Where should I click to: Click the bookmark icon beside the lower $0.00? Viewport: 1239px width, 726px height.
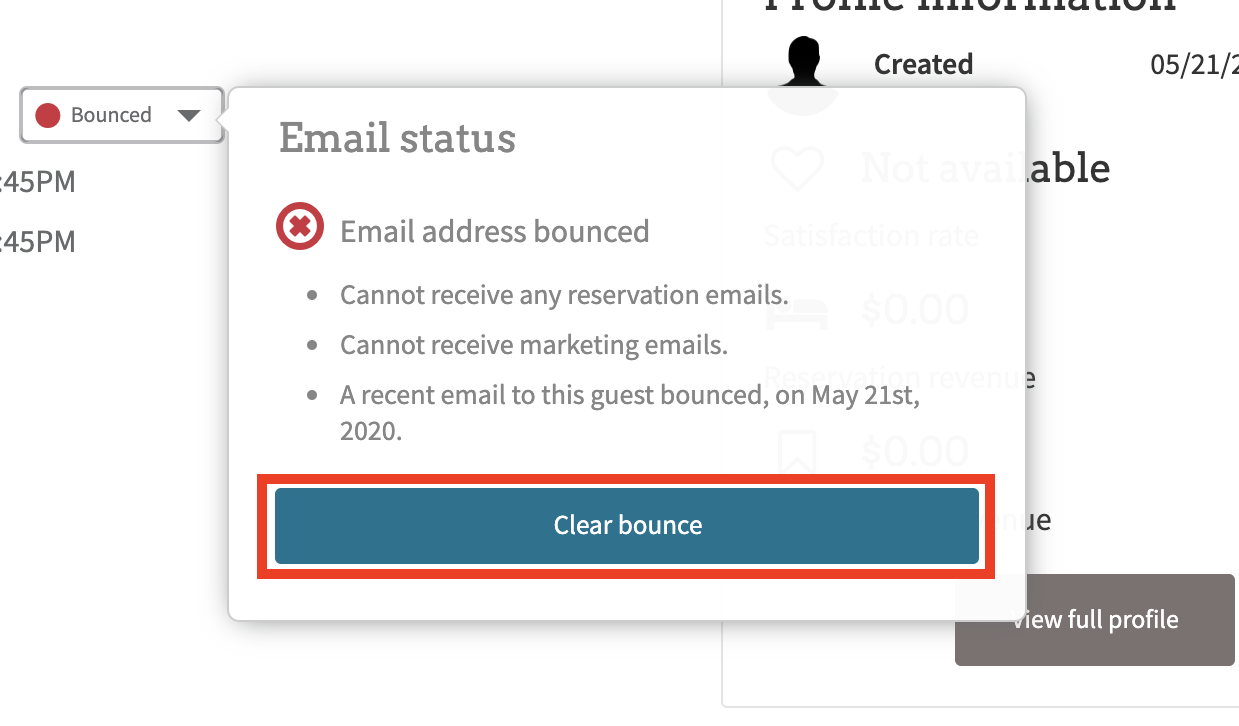pos(797,452)
